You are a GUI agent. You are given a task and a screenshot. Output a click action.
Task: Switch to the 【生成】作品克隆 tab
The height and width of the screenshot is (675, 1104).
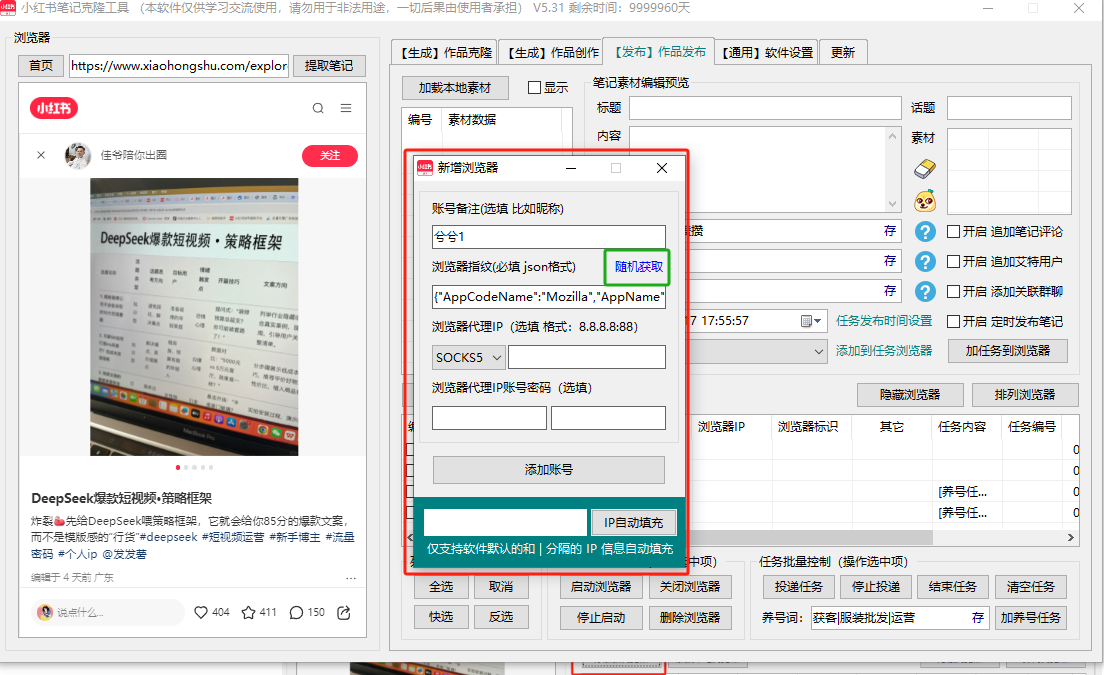pyautogui.click(x=445, y=53)
